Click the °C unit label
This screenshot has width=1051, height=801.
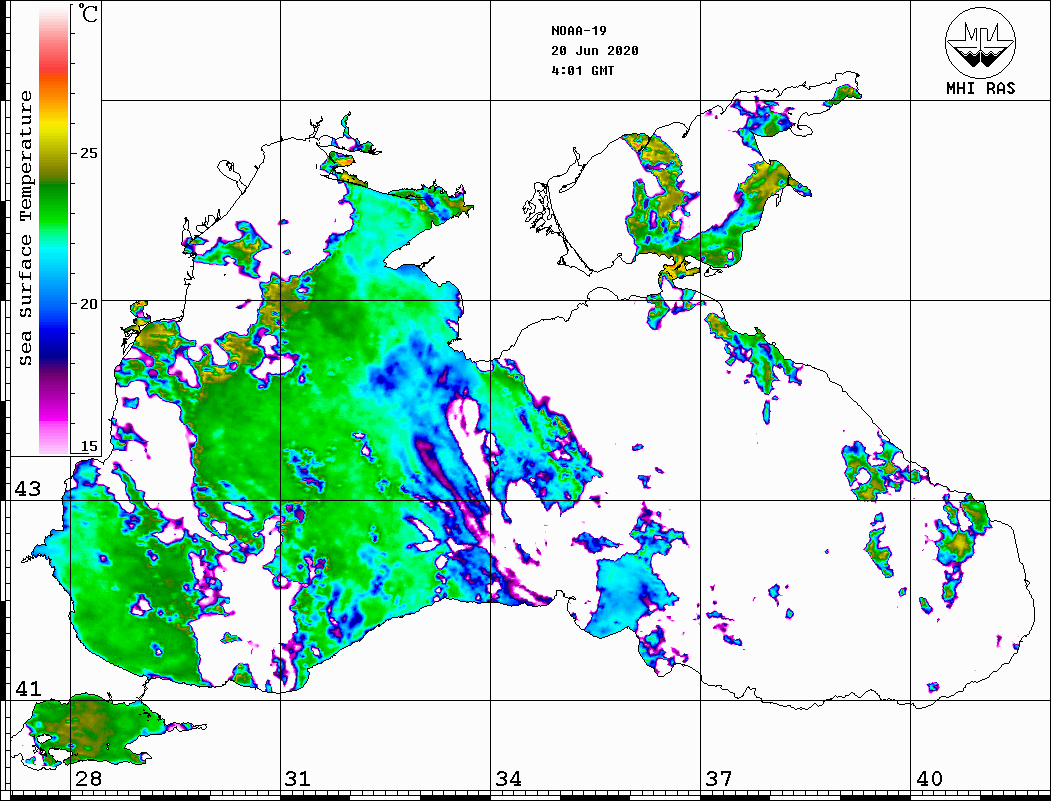(88, 13)
